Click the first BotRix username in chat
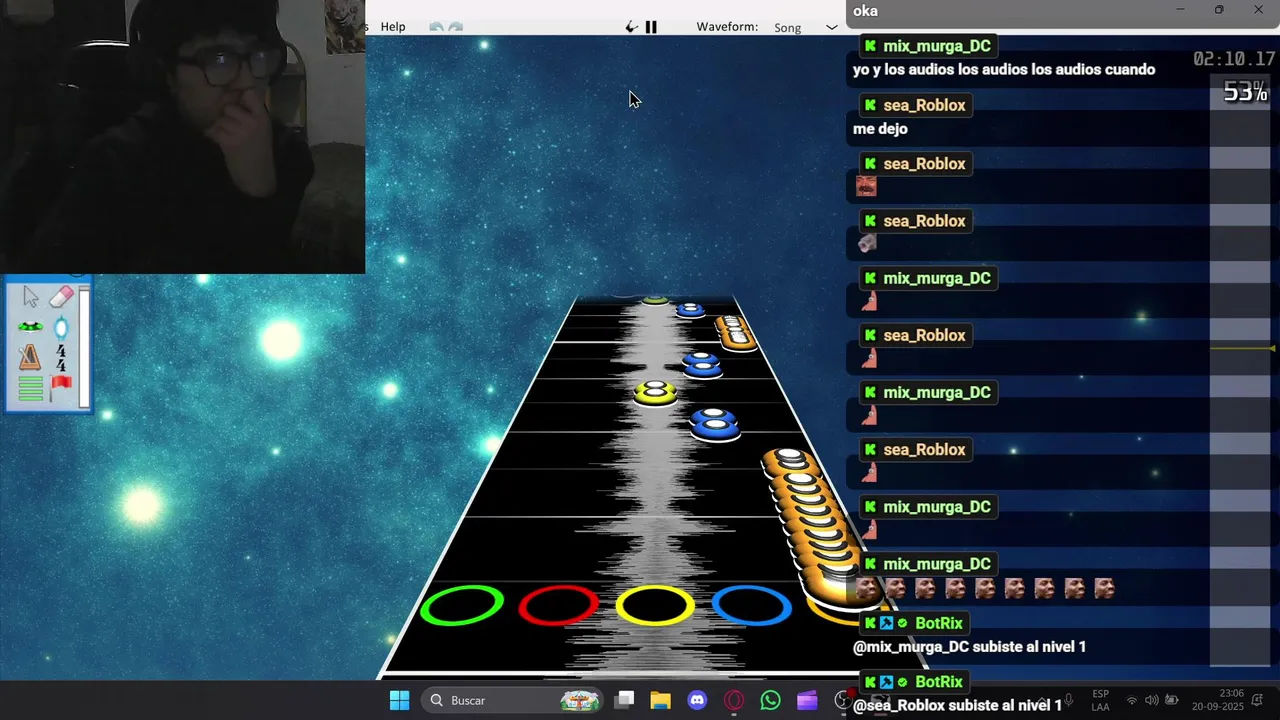The height and width of the screenshot is (720, 1280). pyautogui.click(x=939, y=623)
